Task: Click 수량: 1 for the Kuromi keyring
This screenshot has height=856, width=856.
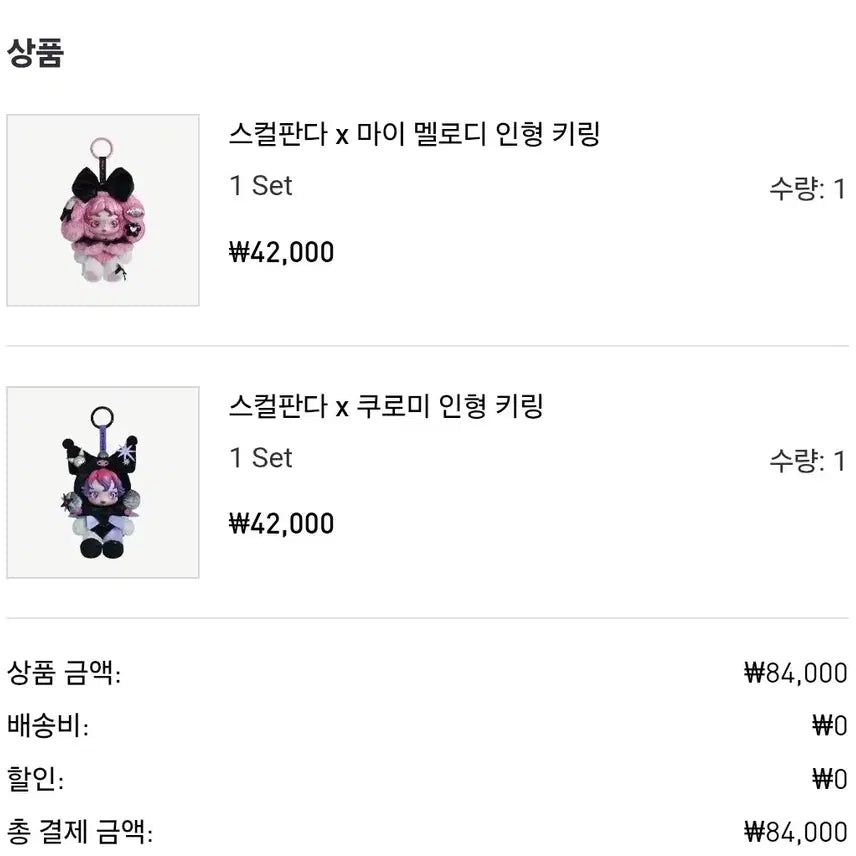Action: pos(807,460)
